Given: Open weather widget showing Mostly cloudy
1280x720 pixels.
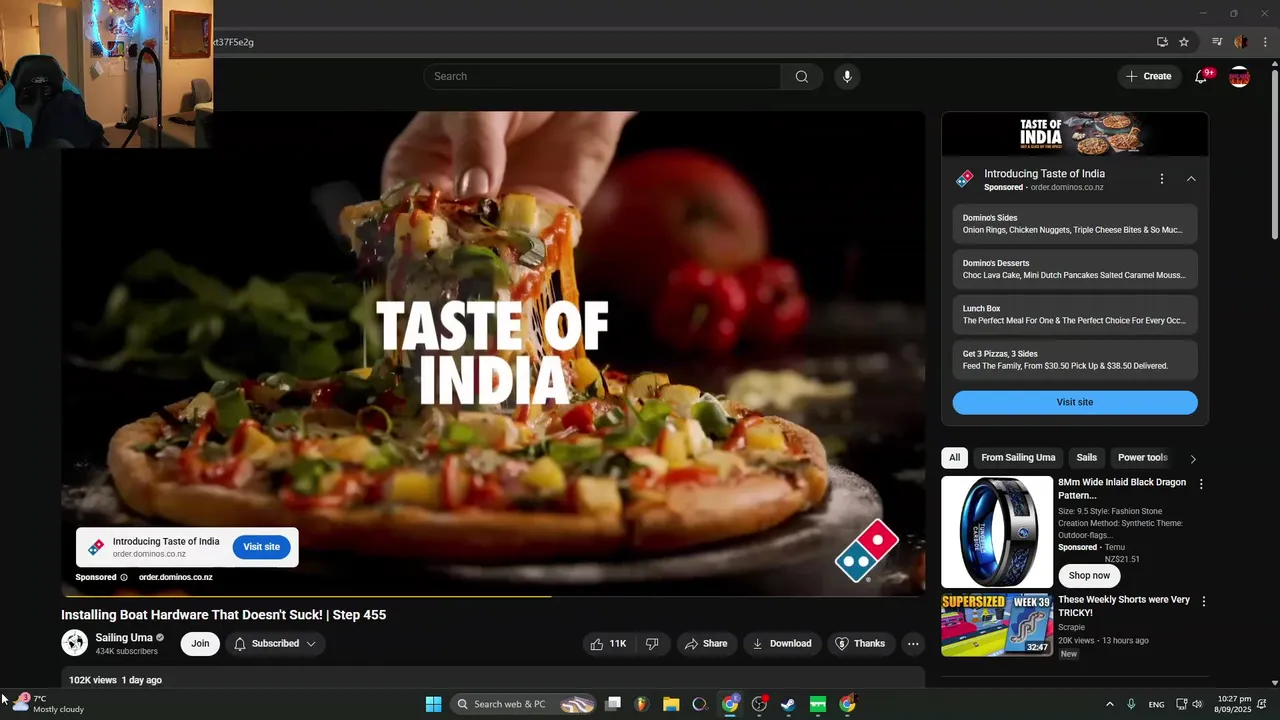Looking at the screenshot, I should pyautogui.click(x=48, y=704).
